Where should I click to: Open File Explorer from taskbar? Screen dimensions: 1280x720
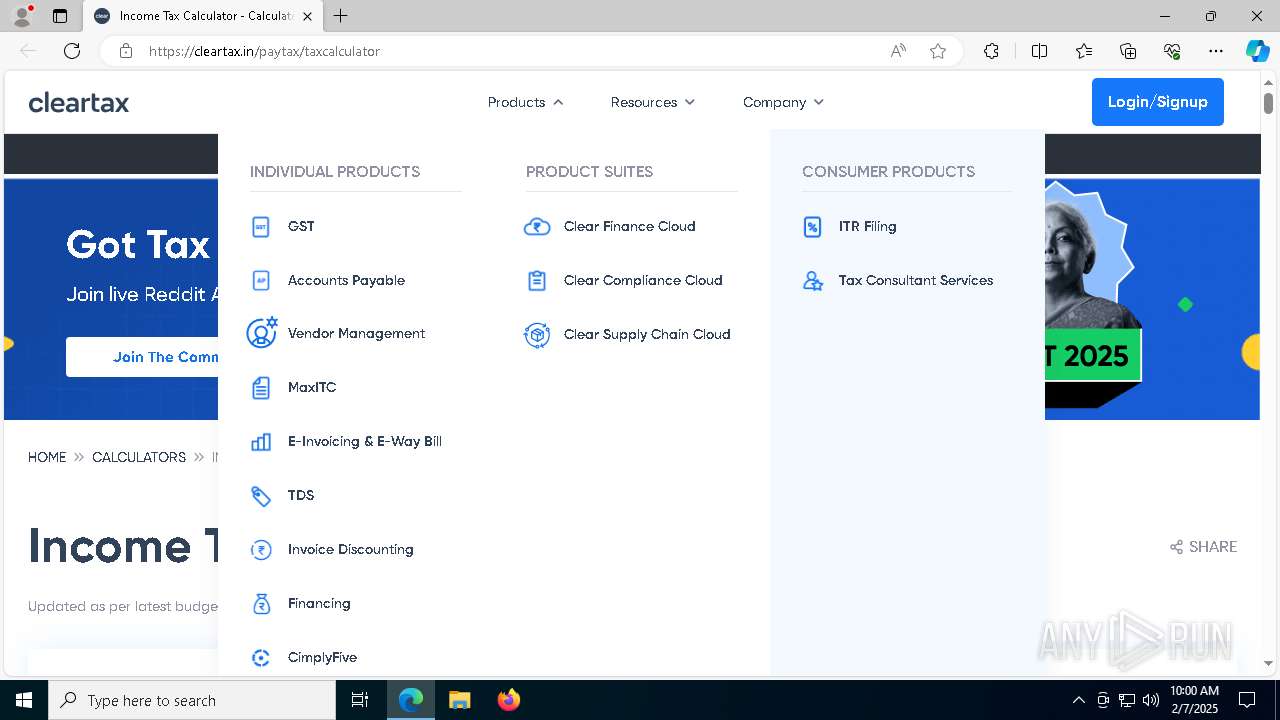pyautogui.click(x=459, y=700)
